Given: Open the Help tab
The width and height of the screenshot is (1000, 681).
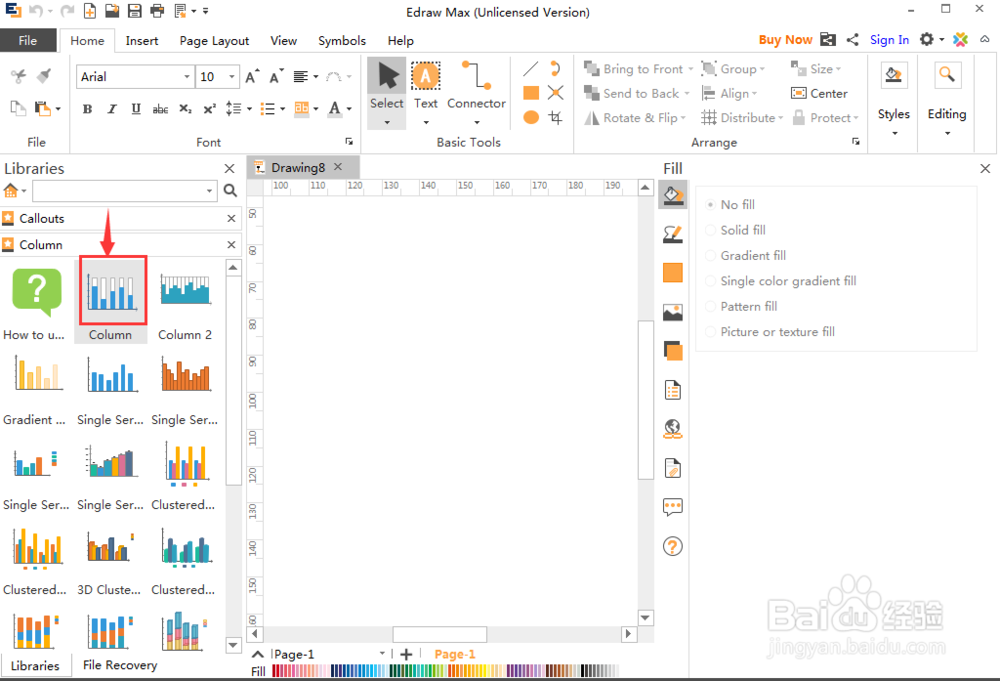Looking at the screenshot, I should tap(401, 41).
